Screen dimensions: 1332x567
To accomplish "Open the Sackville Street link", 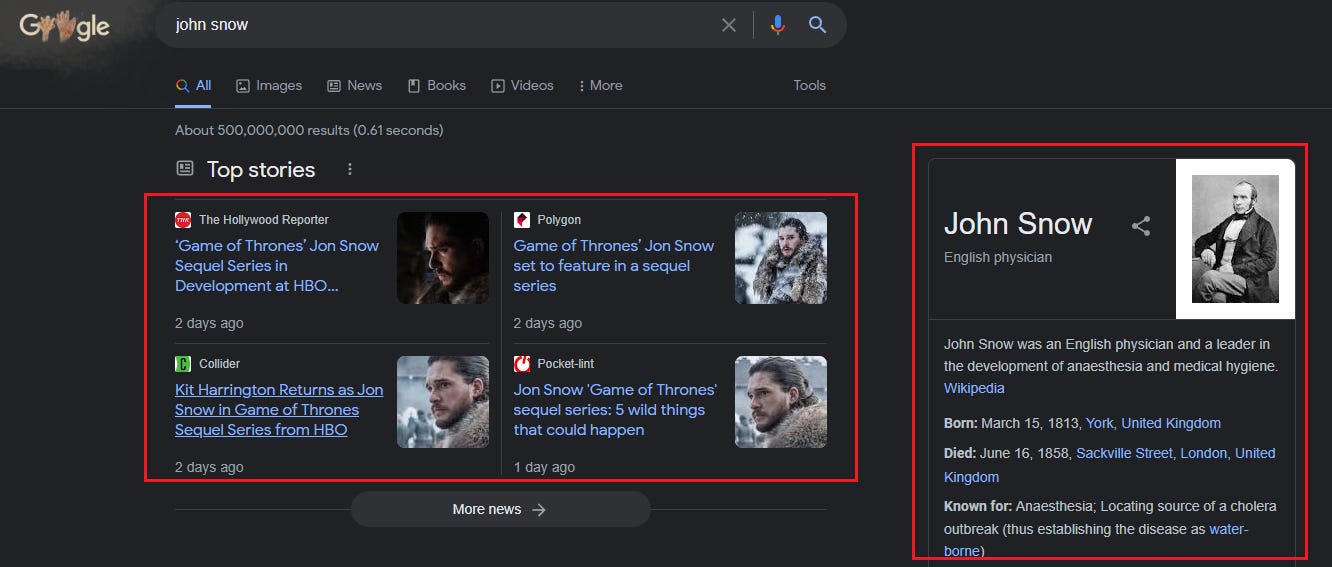I will pyautogui.click(x=1124, y=453).
